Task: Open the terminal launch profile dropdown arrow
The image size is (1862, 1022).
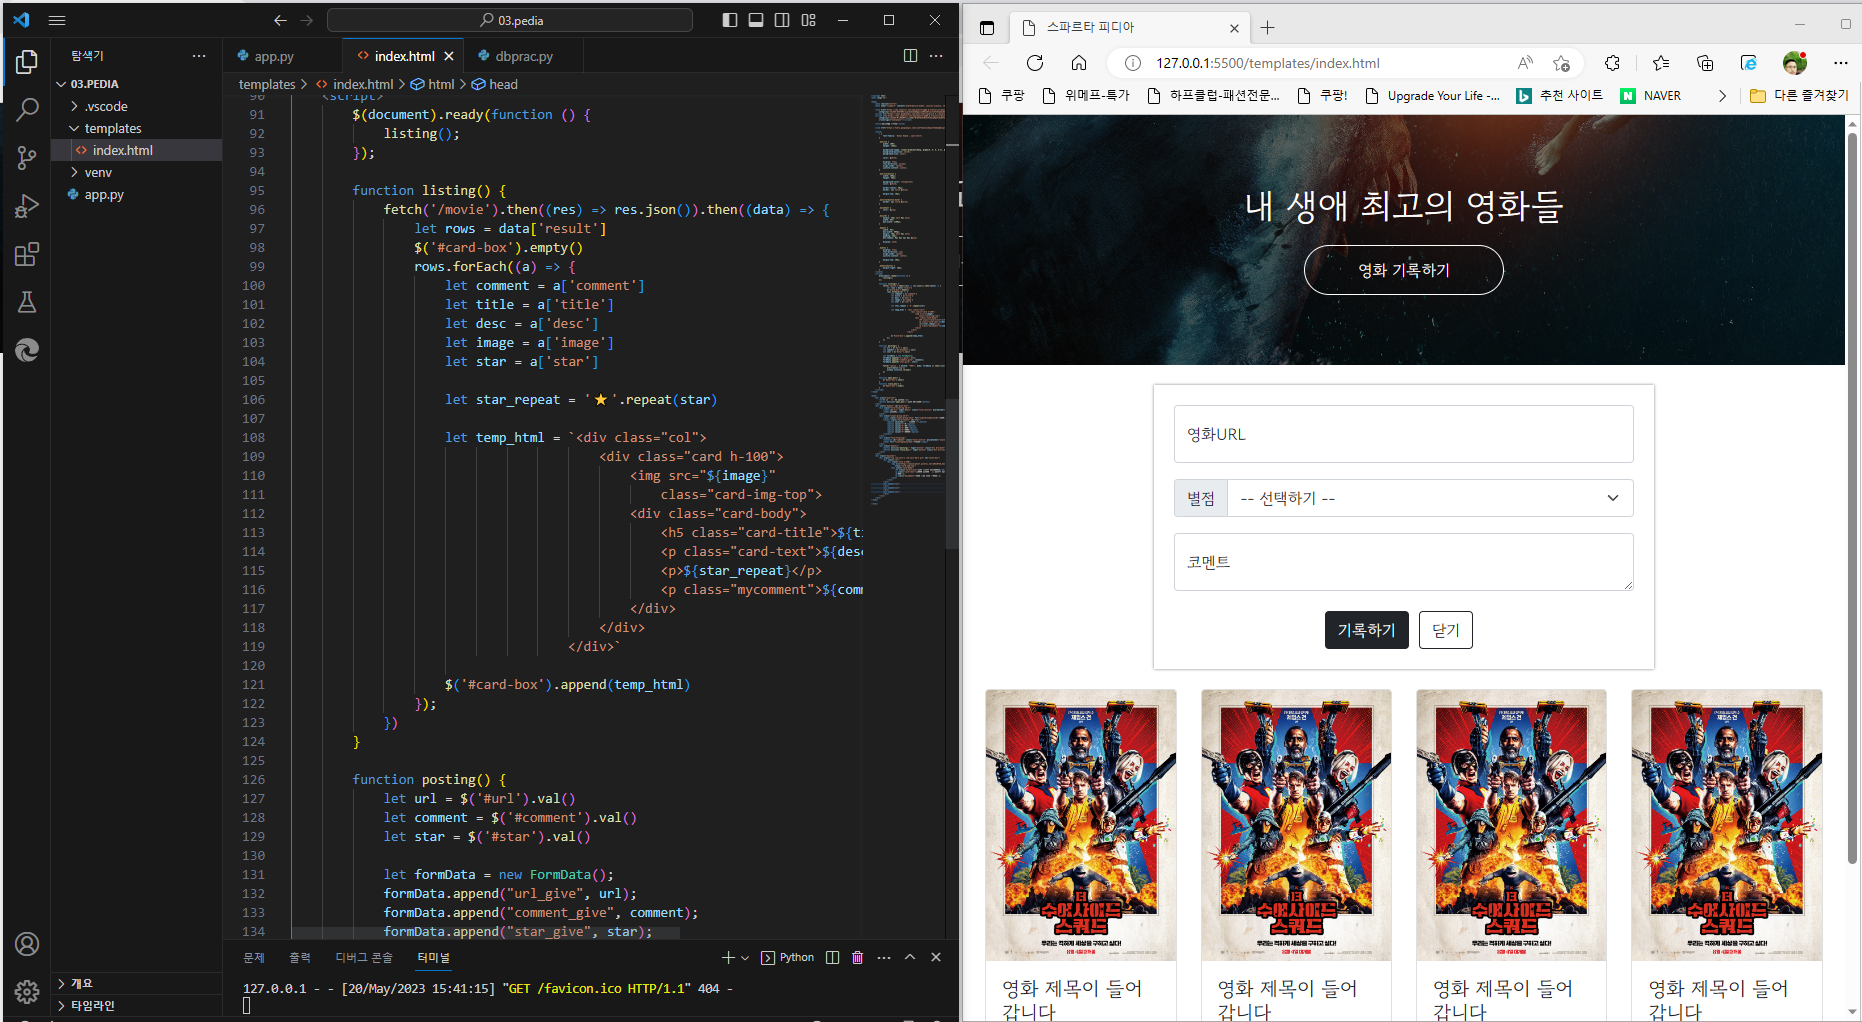Action: [745, 958]
